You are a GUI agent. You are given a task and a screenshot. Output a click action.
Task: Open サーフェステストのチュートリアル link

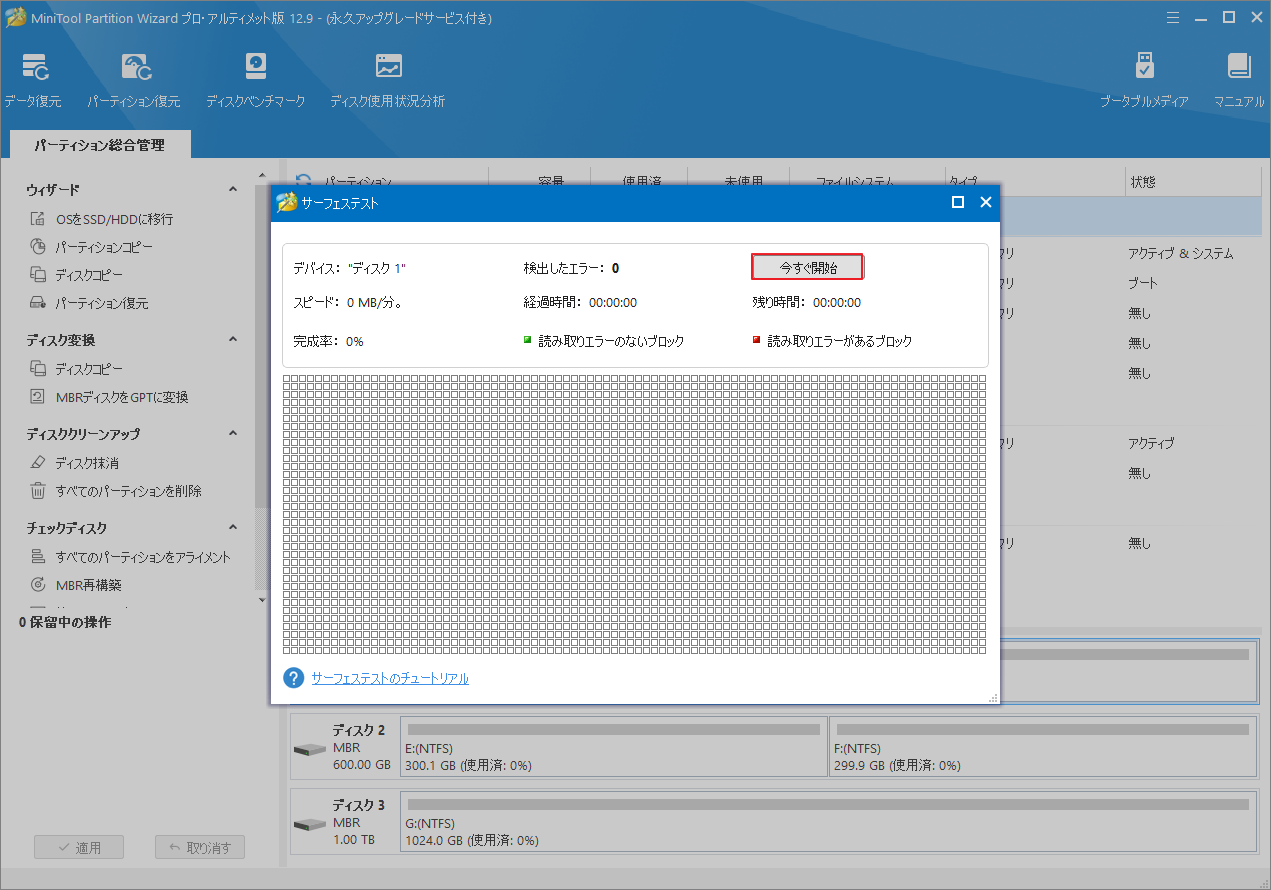[x=390, y=678]
